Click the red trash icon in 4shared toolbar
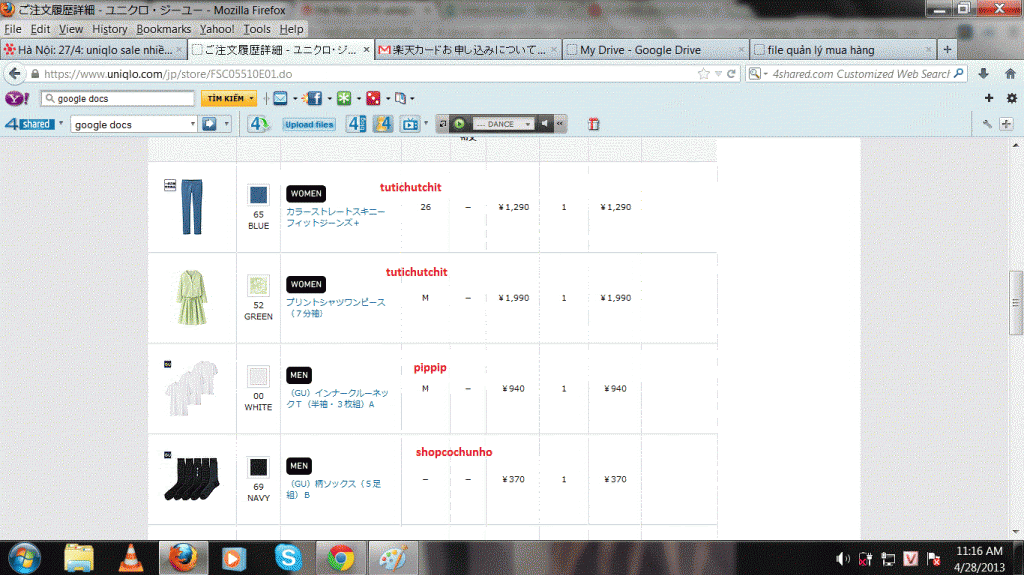This screenshot has height=575, width=1024. [593, 124]
